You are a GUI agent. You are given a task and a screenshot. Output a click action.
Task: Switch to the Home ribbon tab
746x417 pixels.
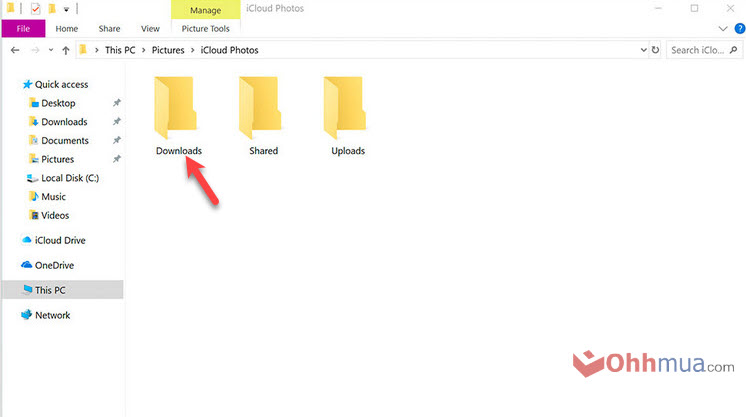click(x=67, y=29)
